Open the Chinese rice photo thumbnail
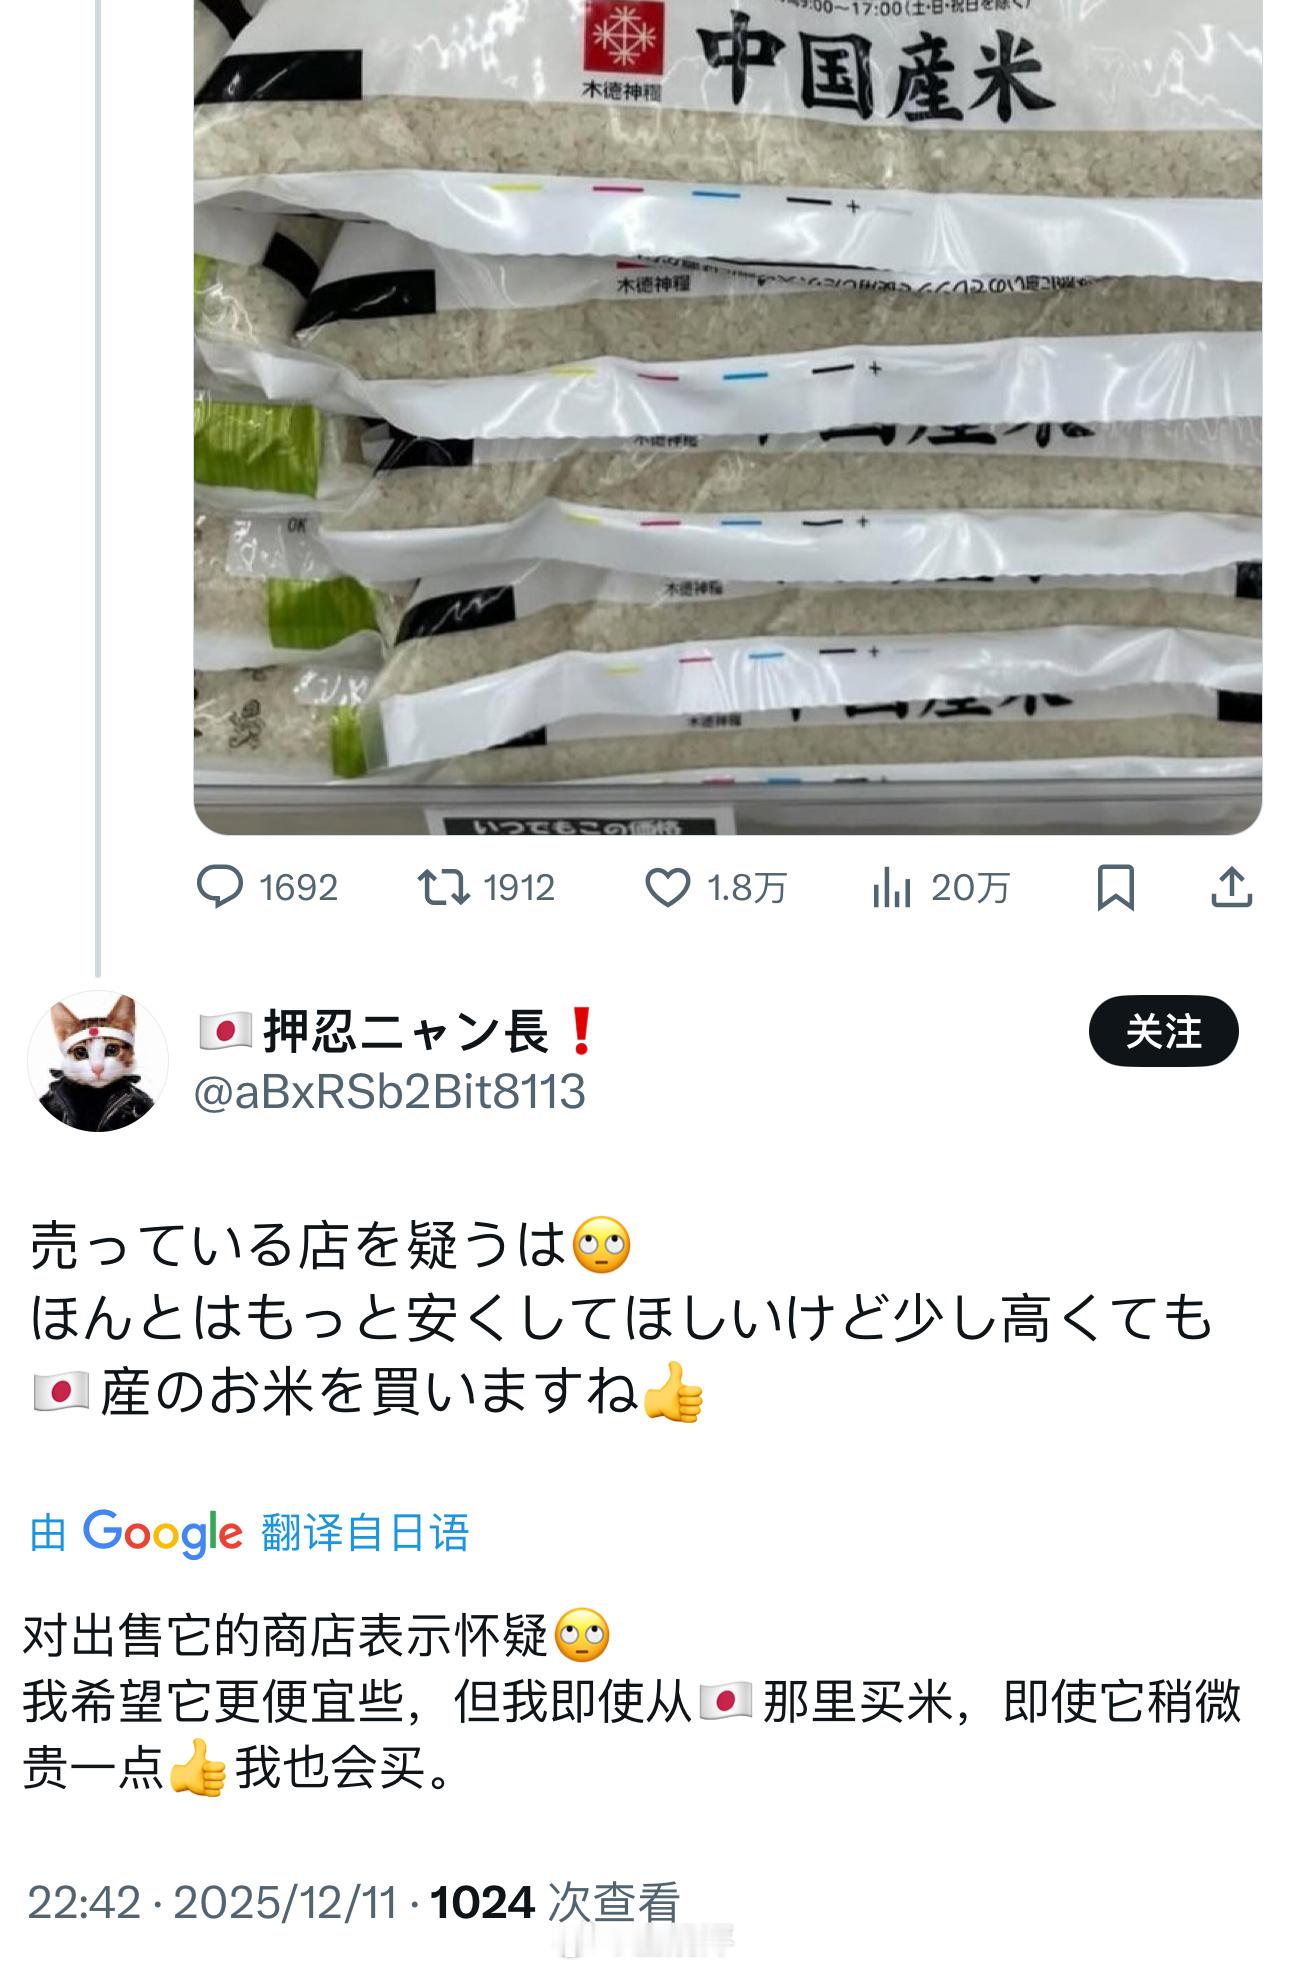Screen dimensions: 1290x1971 click(x=727, y=417)
